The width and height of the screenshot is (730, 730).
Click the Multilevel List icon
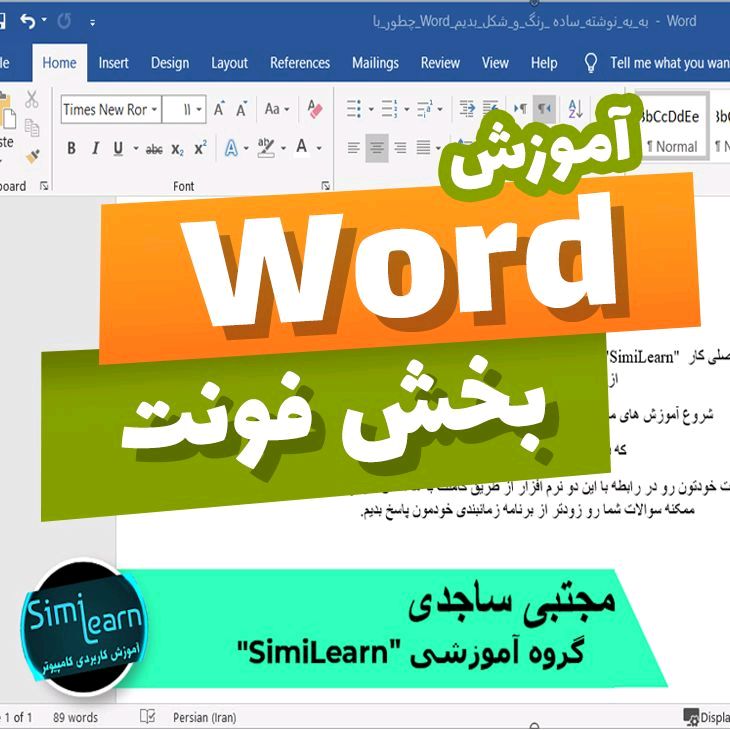click(425, 109)
